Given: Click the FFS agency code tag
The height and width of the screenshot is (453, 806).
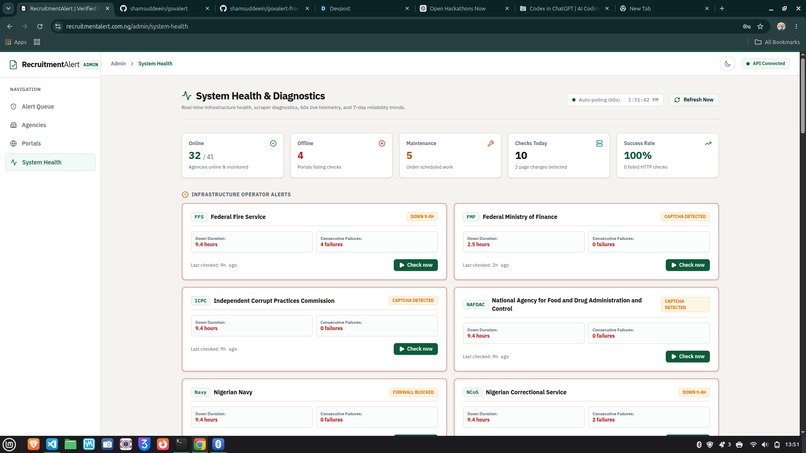Looking at the screenshot, I should (199, 217).
